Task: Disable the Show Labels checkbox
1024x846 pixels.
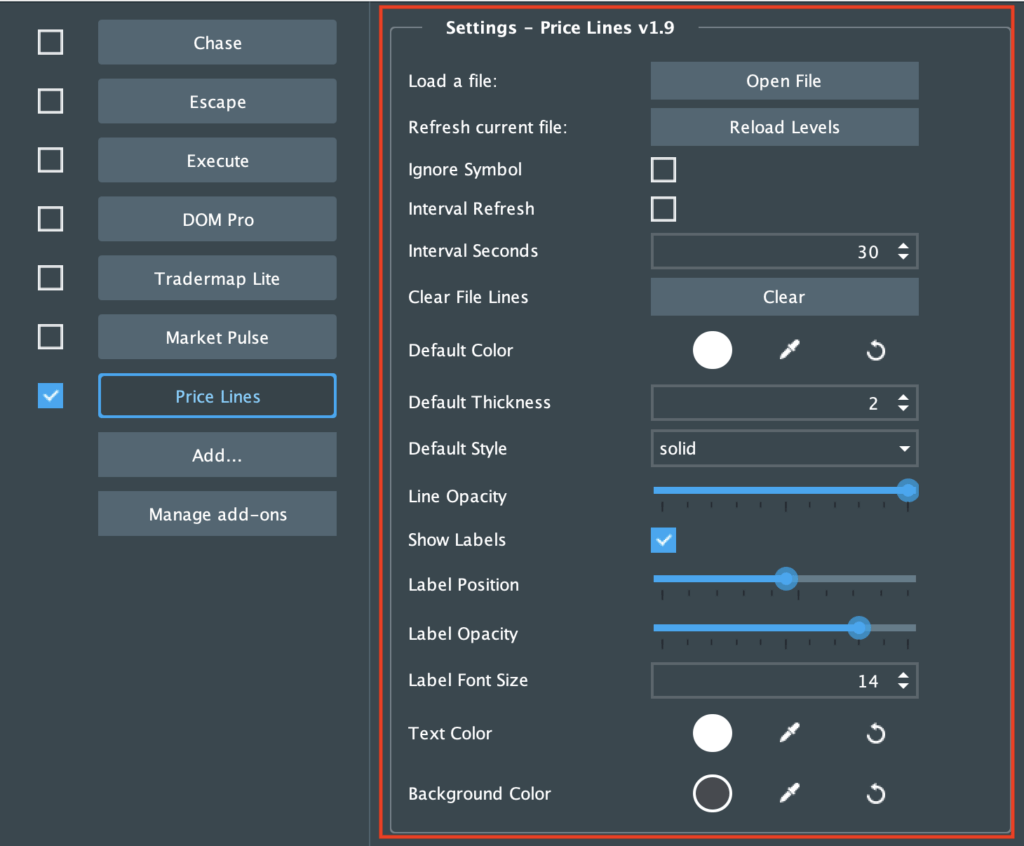Action: (663, 540)
